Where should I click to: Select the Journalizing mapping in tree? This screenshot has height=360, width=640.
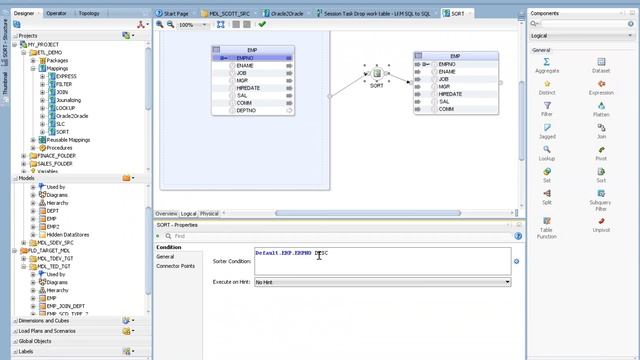68,100
